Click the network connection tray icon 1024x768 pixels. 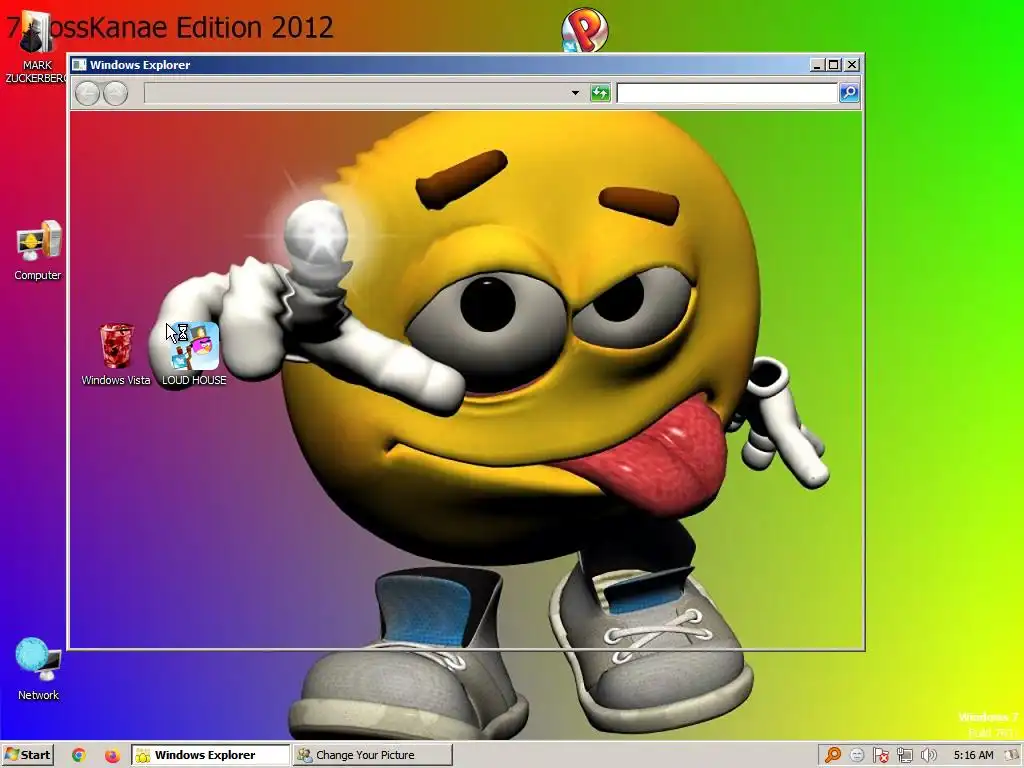click(x=904, y=755)
